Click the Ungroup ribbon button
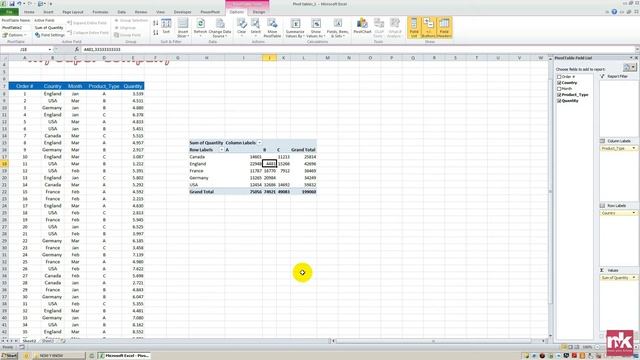The image size is (640, 360). 125,28
